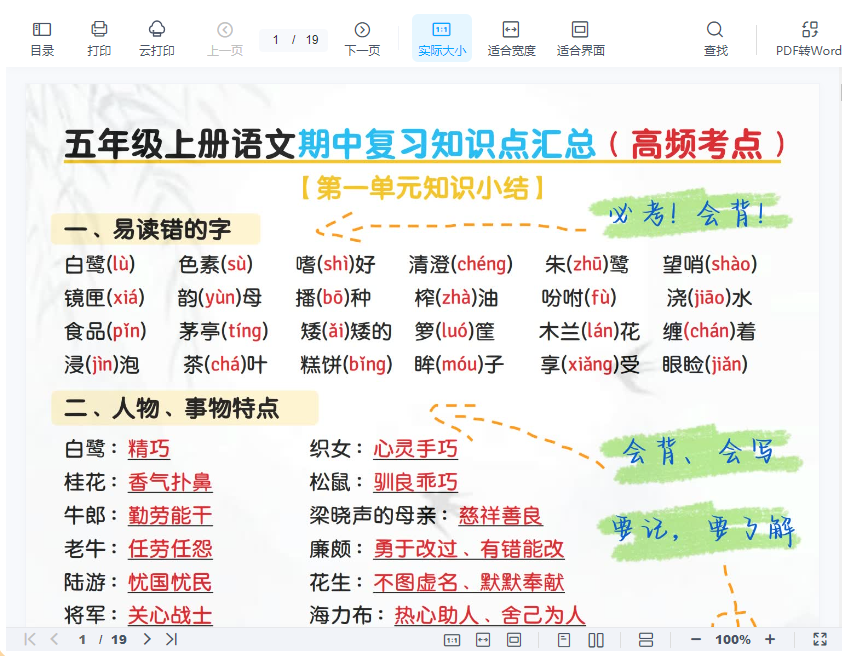This screenshot has width=842, height=656.
Task: Switch to single page layout in status bar
Action: pyautogui.click(x=564, y=639)
